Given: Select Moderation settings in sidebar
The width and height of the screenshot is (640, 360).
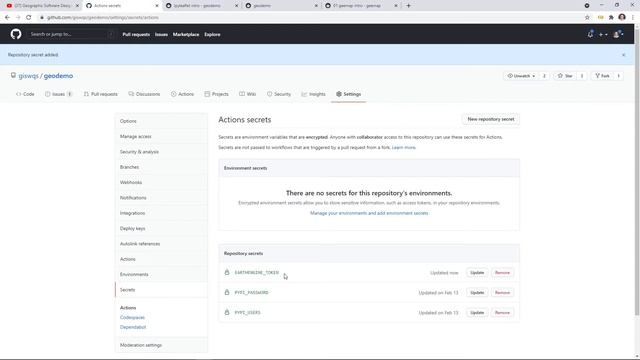Looking at the screenshot, I should tap(161, 345).
